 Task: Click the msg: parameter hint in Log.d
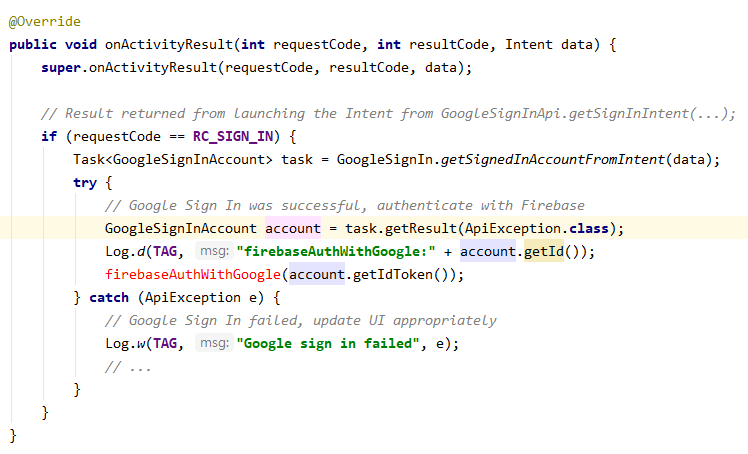[x=214, y=251]
